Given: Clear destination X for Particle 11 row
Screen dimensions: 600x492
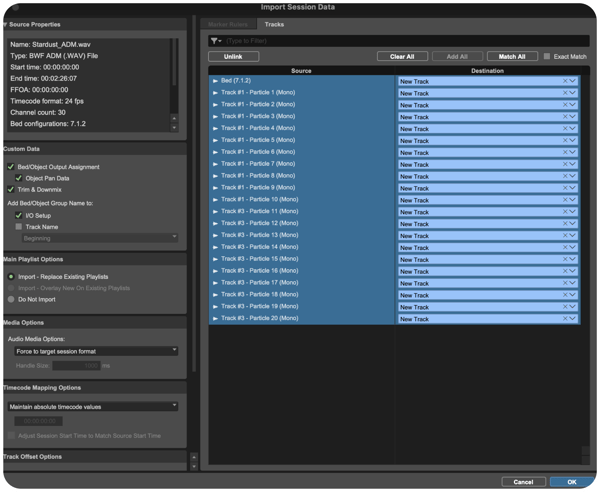Looking at the screenshot, I should pyautogui.click(x=565, y=212).
